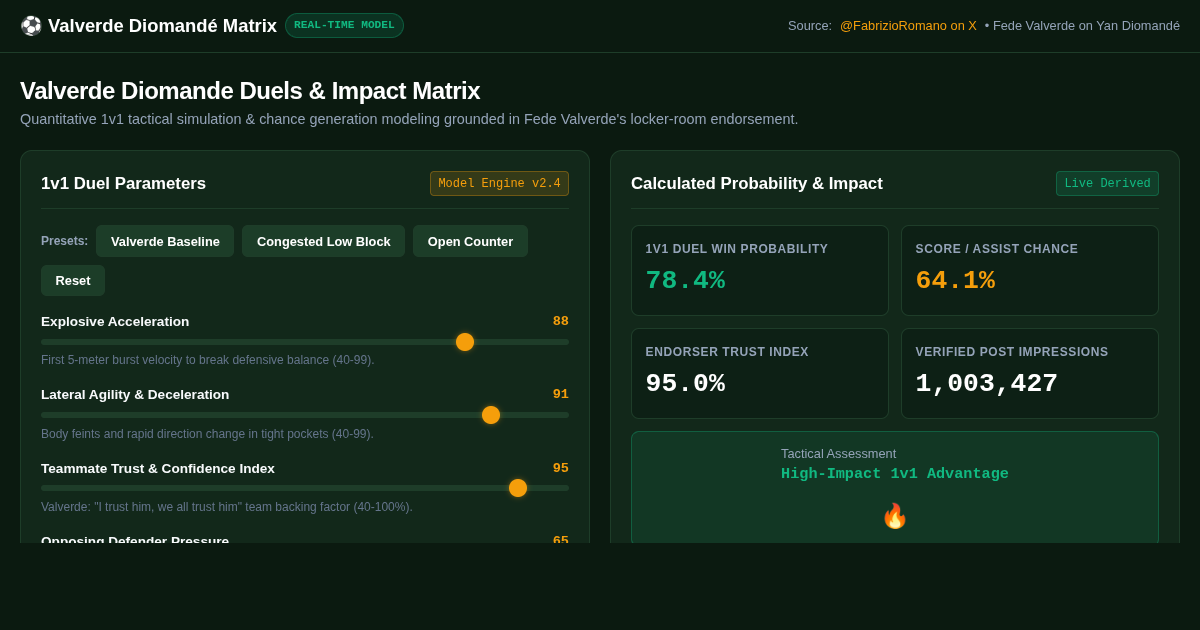This screenshot has width=1200, height=630.
Task: Click the Explosive Acceleration slider handle
Action: (465, 342)
